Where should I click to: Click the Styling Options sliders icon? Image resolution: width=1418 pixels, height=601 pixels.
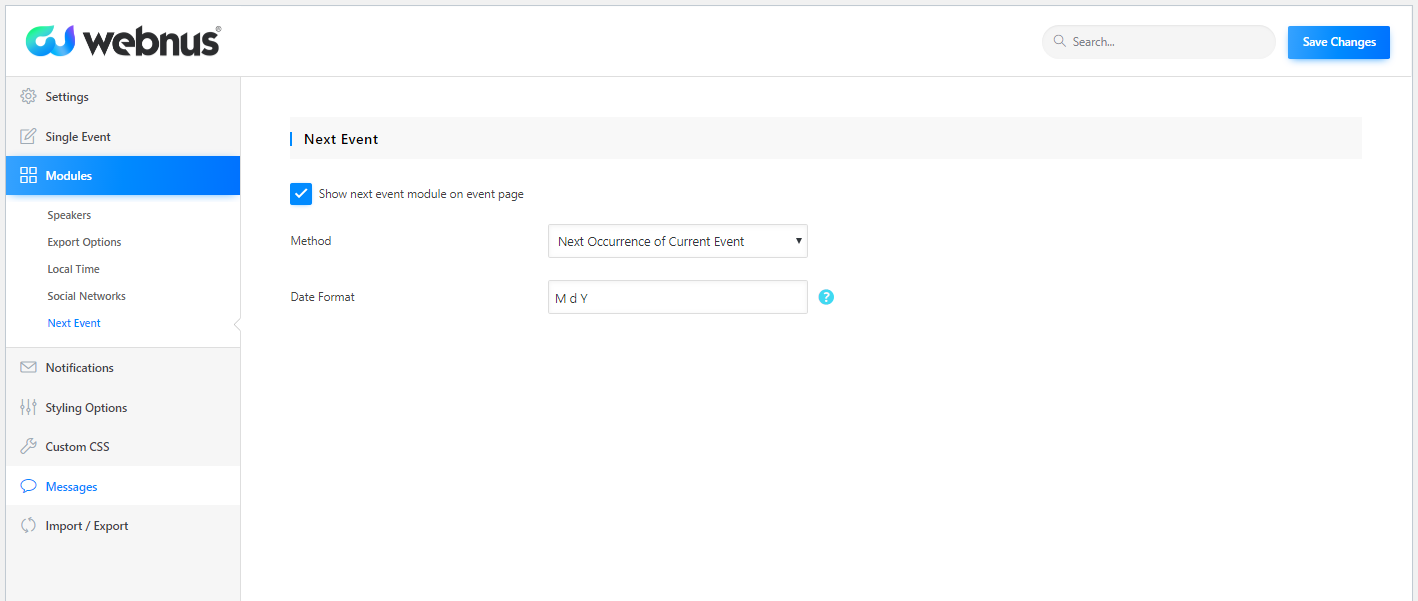28,408
